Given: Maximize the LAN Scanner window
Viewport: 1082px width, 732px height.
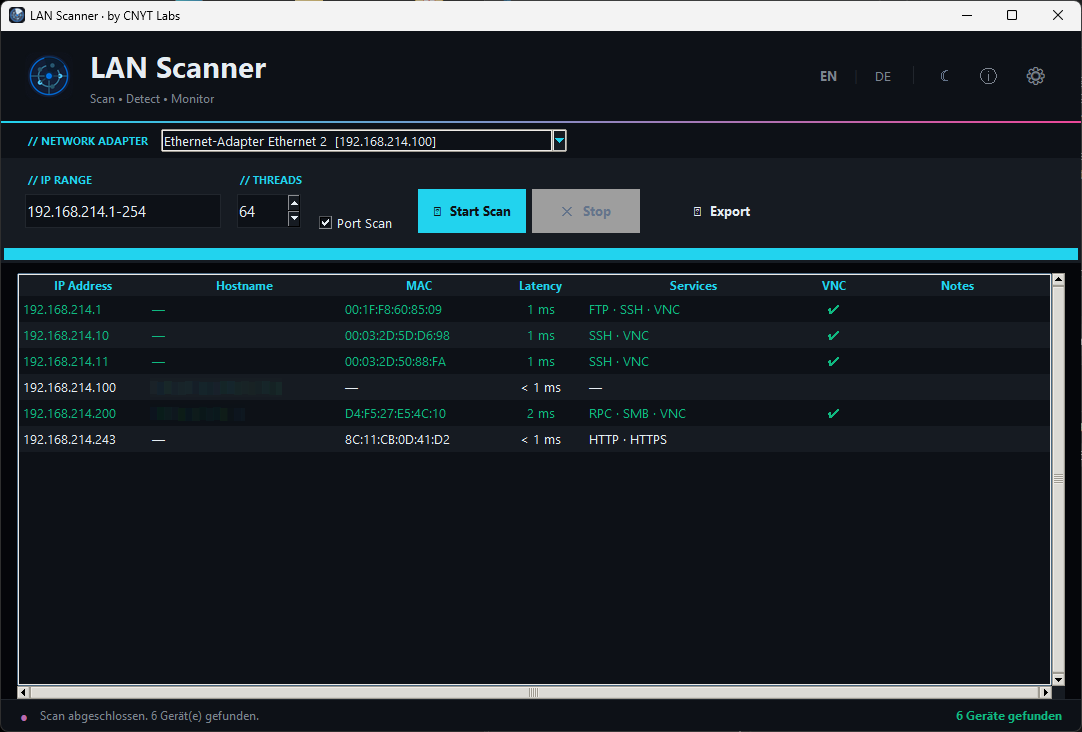Looking at the screenshot, I should coord(1012,15).
